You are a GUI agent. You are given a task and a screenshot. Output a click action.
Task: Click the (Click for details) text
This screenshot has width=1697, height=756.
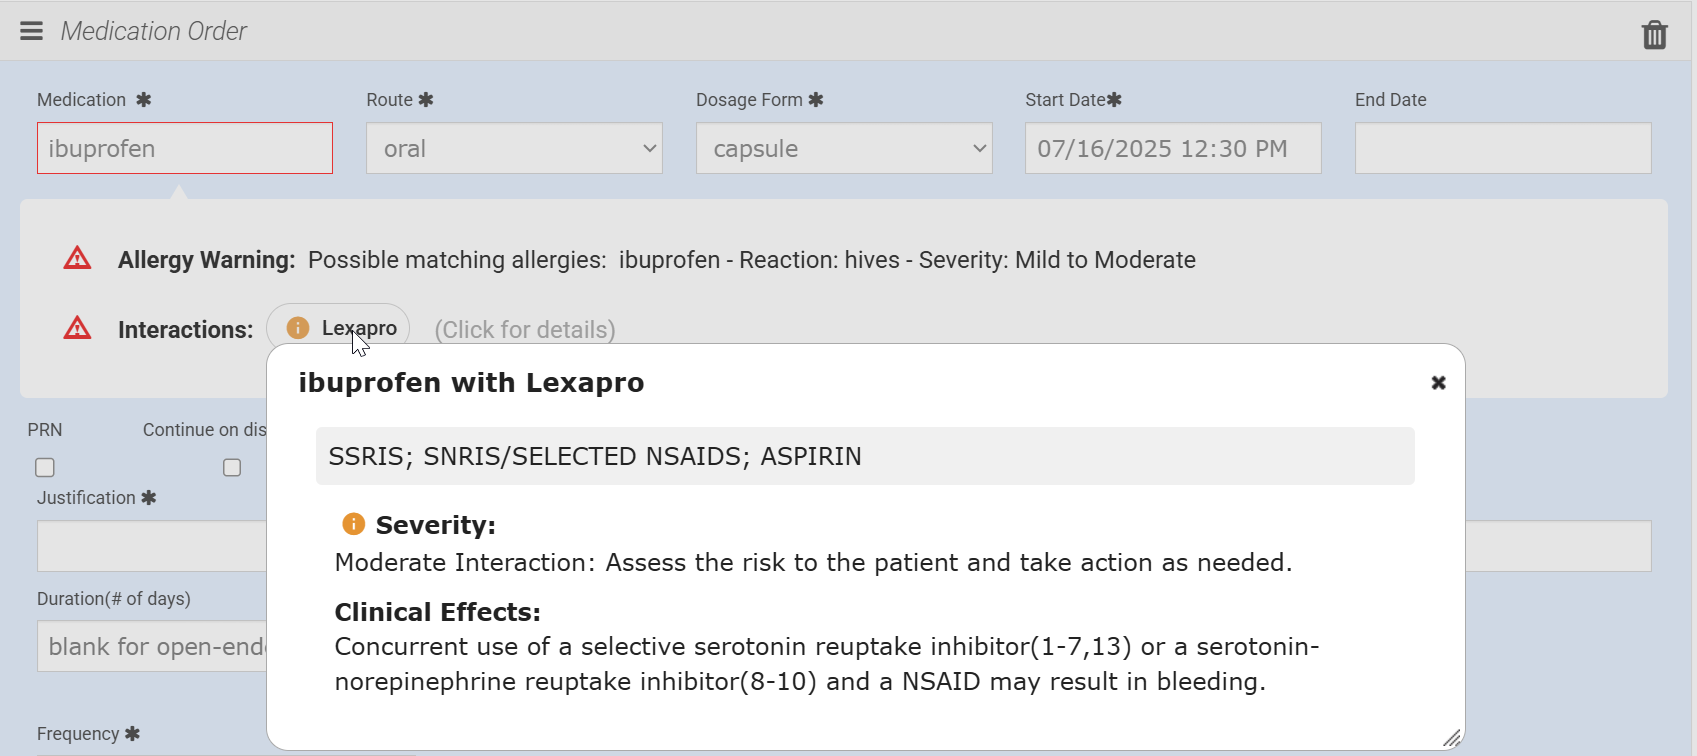[x=525, y=330]
